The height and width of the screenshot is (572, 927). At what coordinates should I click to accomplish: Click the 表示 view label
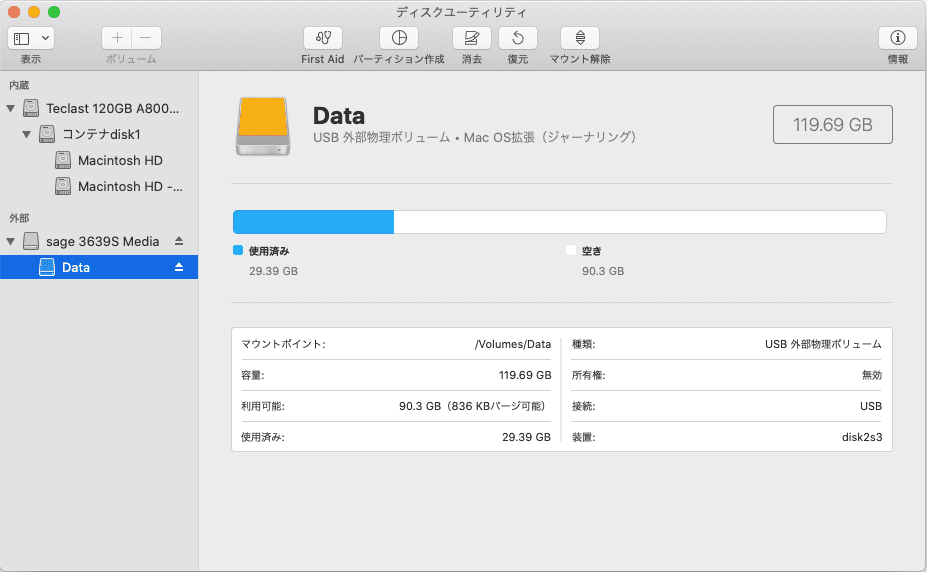pos(31,59)
